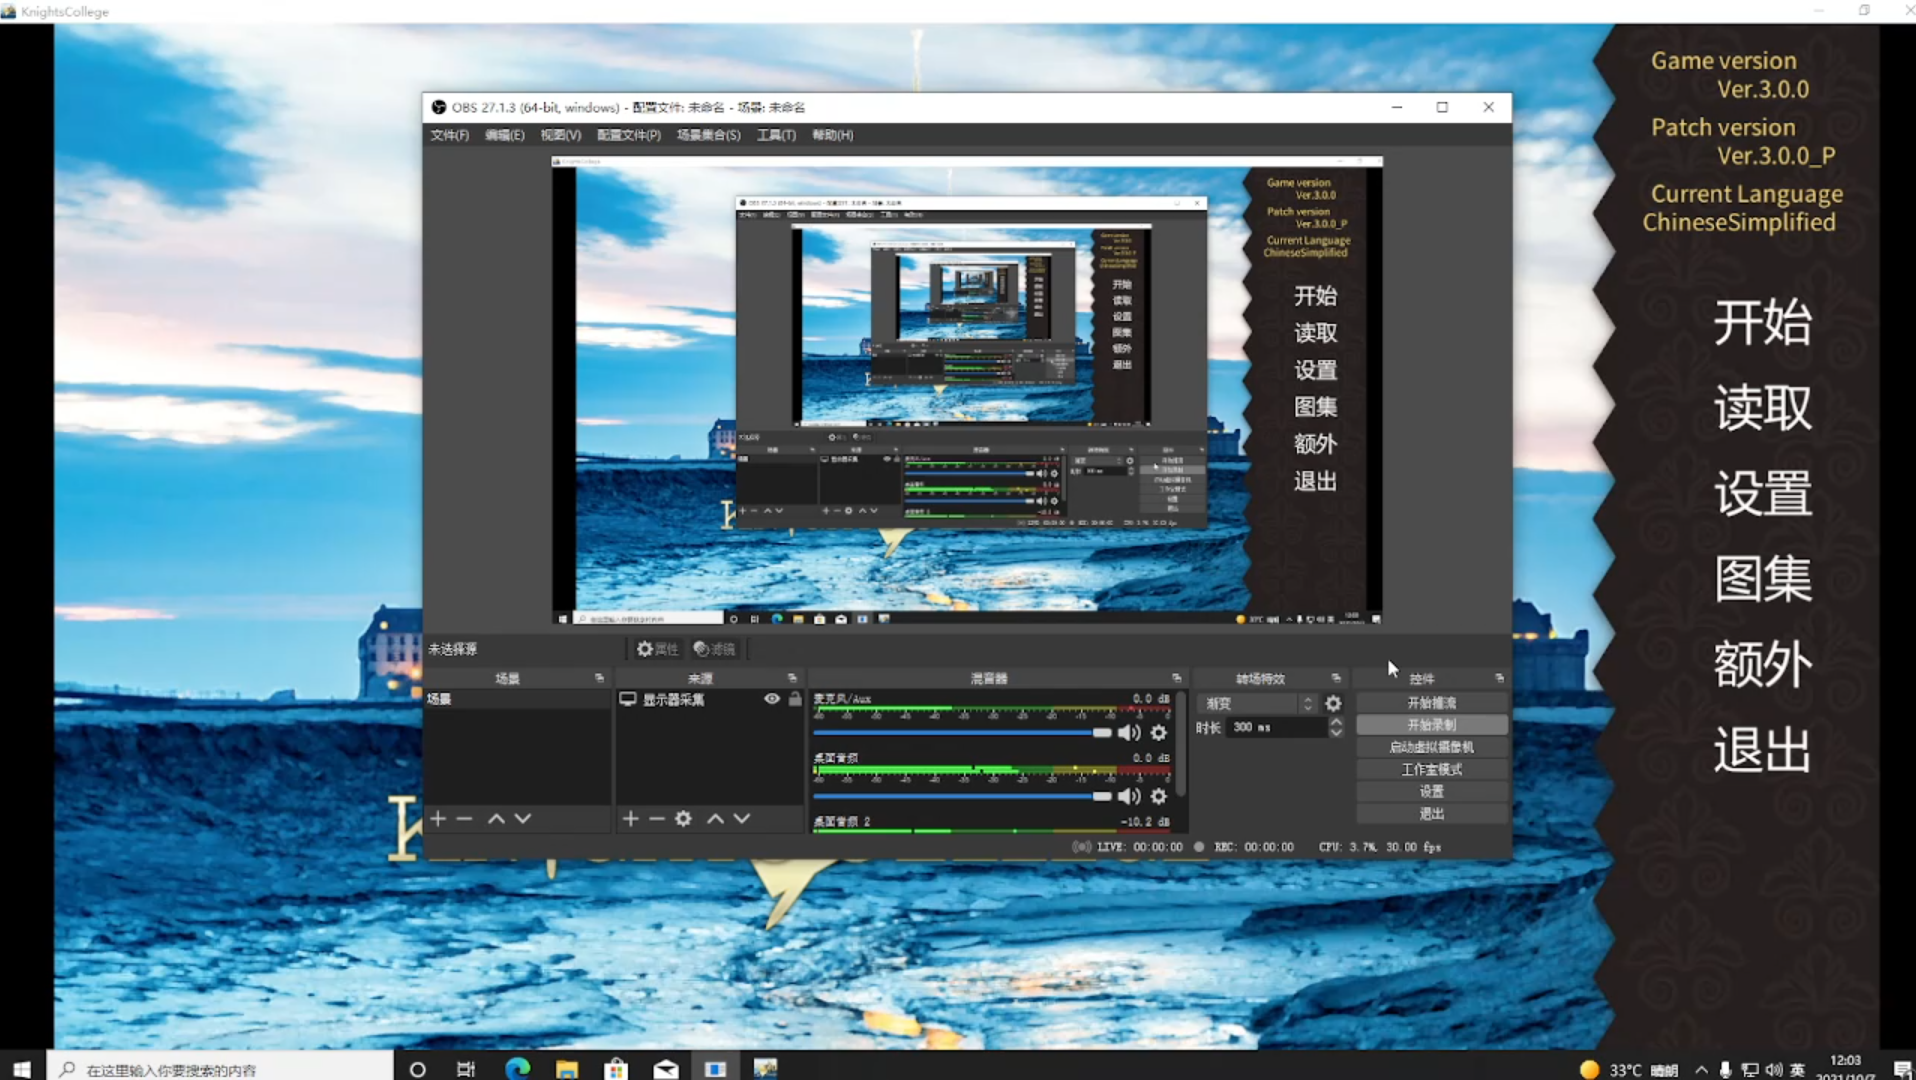Click the mixer panel vertical scrollbar

point(1181,745)
